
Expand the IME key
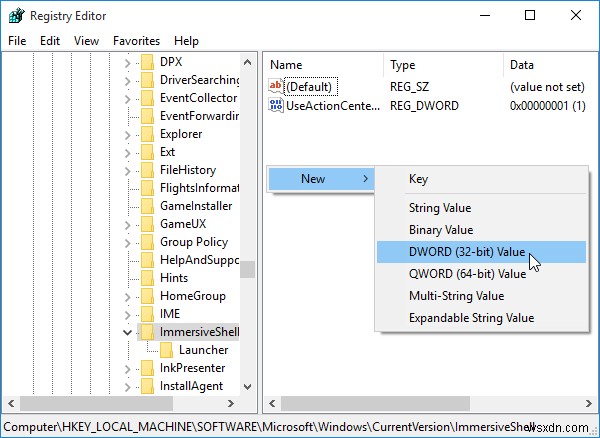127,314
